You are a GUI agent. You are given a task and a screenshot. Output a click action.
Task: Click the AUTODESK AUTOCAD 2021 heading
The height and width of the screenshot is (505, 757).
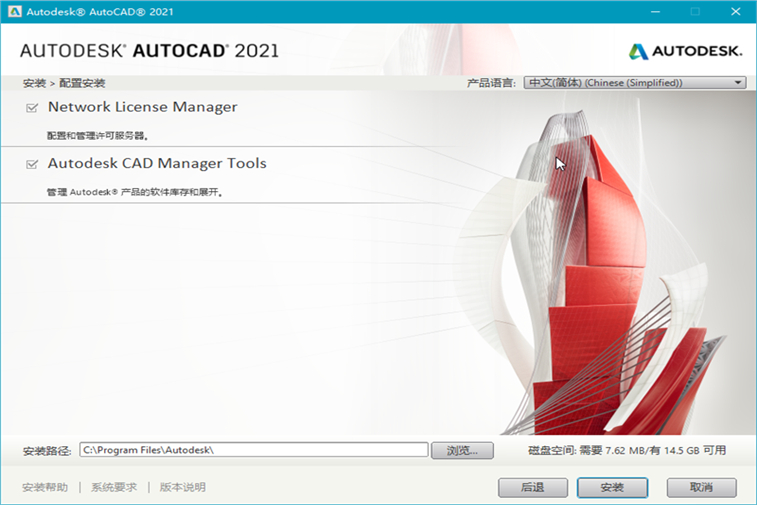point(149,51)
